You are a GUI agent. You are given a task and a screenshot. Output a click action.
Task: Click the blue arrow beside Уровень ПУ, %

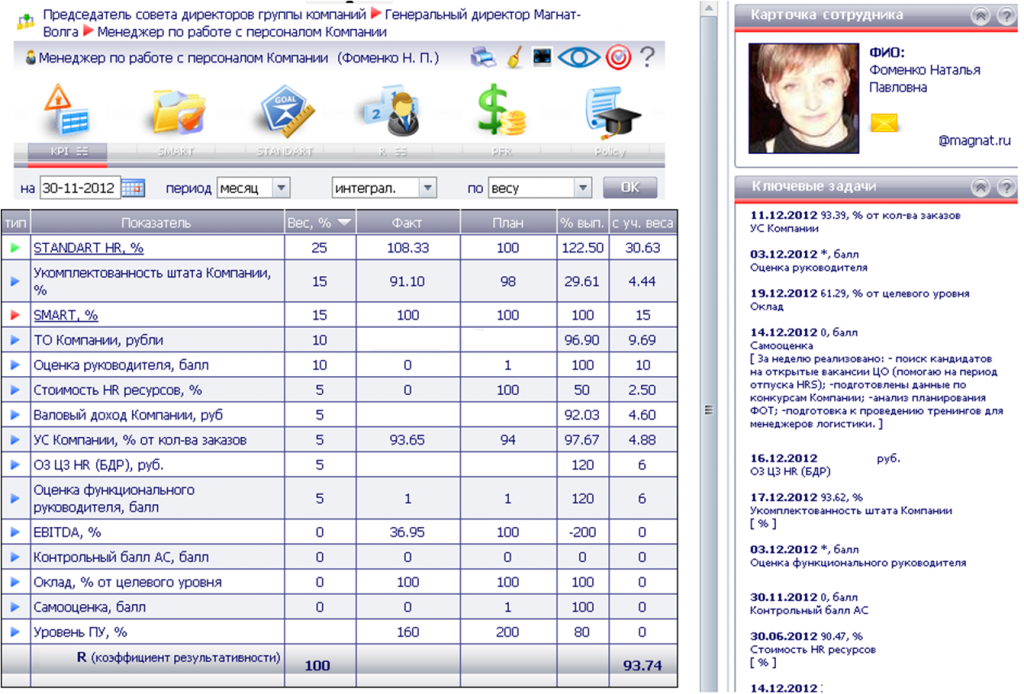(15, 632)
